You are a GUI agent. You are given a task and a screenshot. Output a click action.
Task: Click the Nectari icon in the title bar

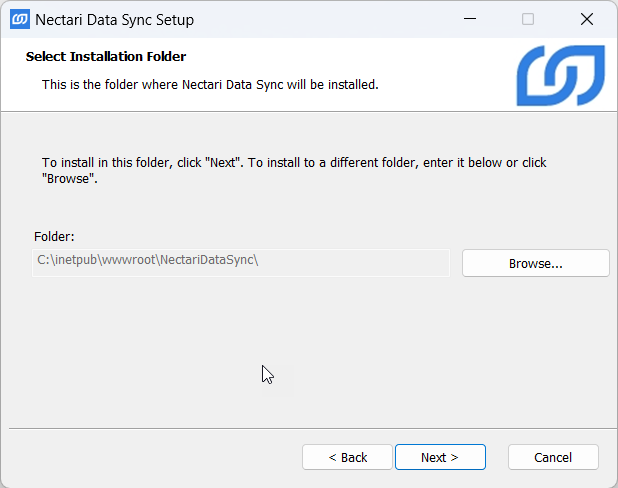[19, 19]
